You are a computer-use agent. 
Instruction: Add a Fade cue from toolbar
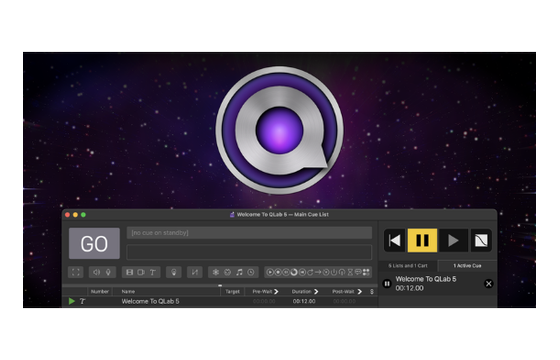(195, 272)
